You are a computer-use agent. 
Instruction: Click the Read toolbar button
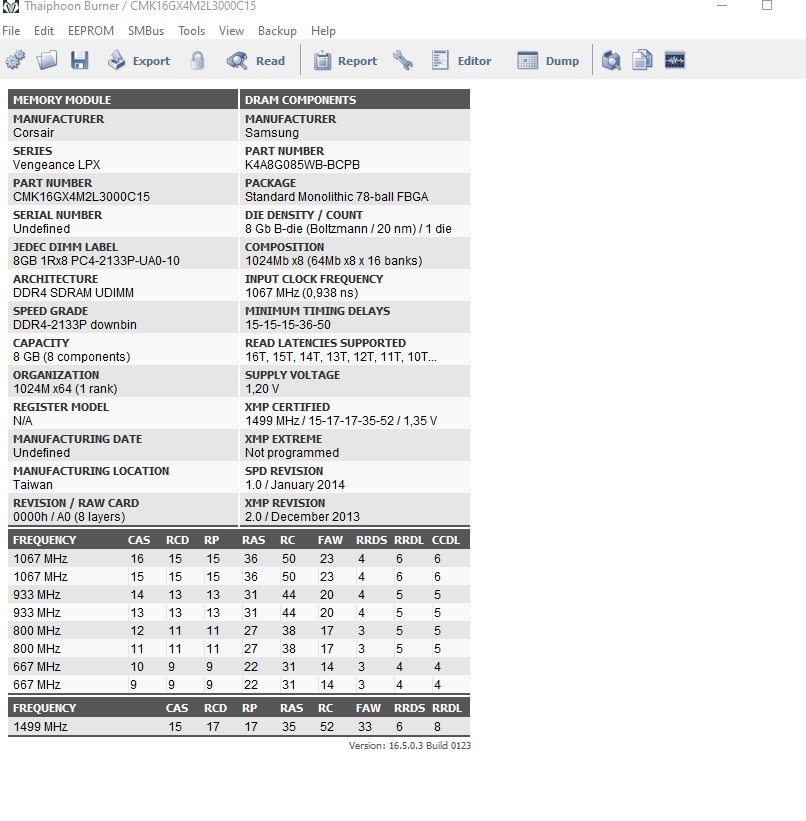(x=256, y=60)
